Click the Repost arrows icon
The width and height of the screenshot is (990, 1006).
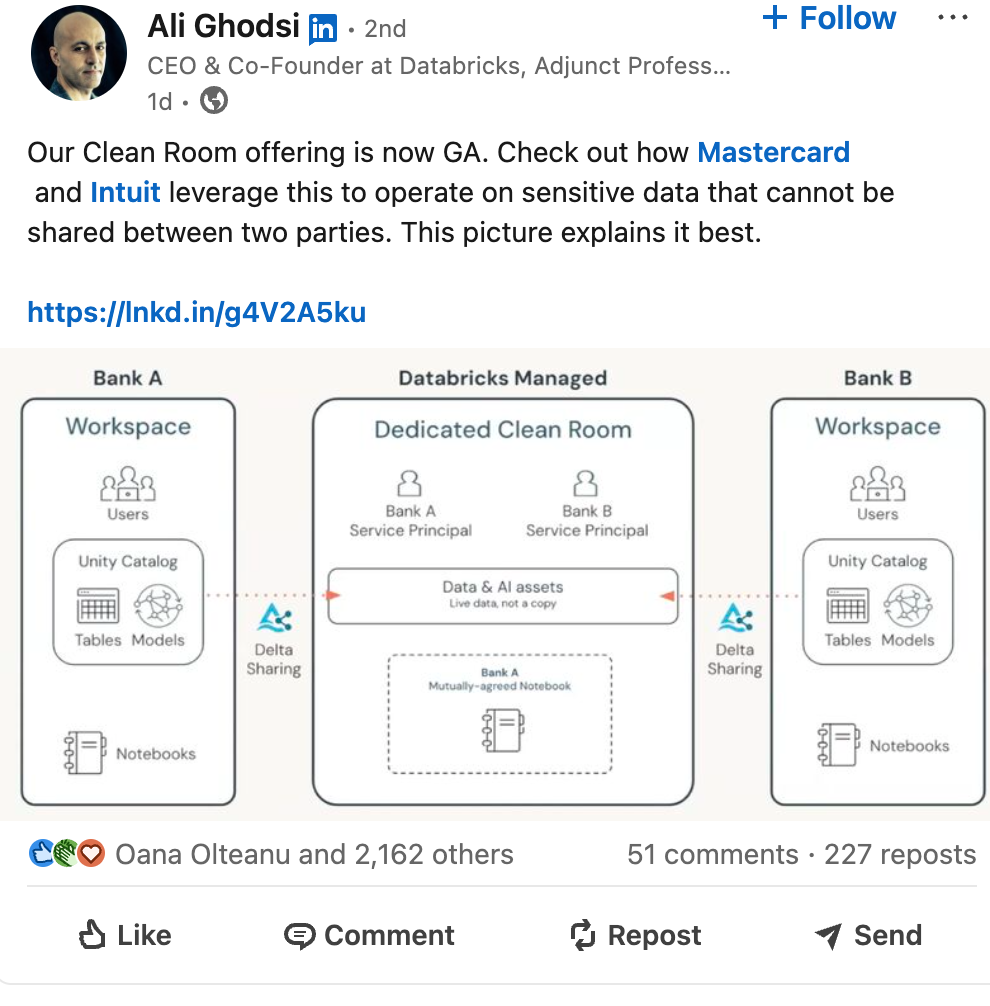(580, 935)
